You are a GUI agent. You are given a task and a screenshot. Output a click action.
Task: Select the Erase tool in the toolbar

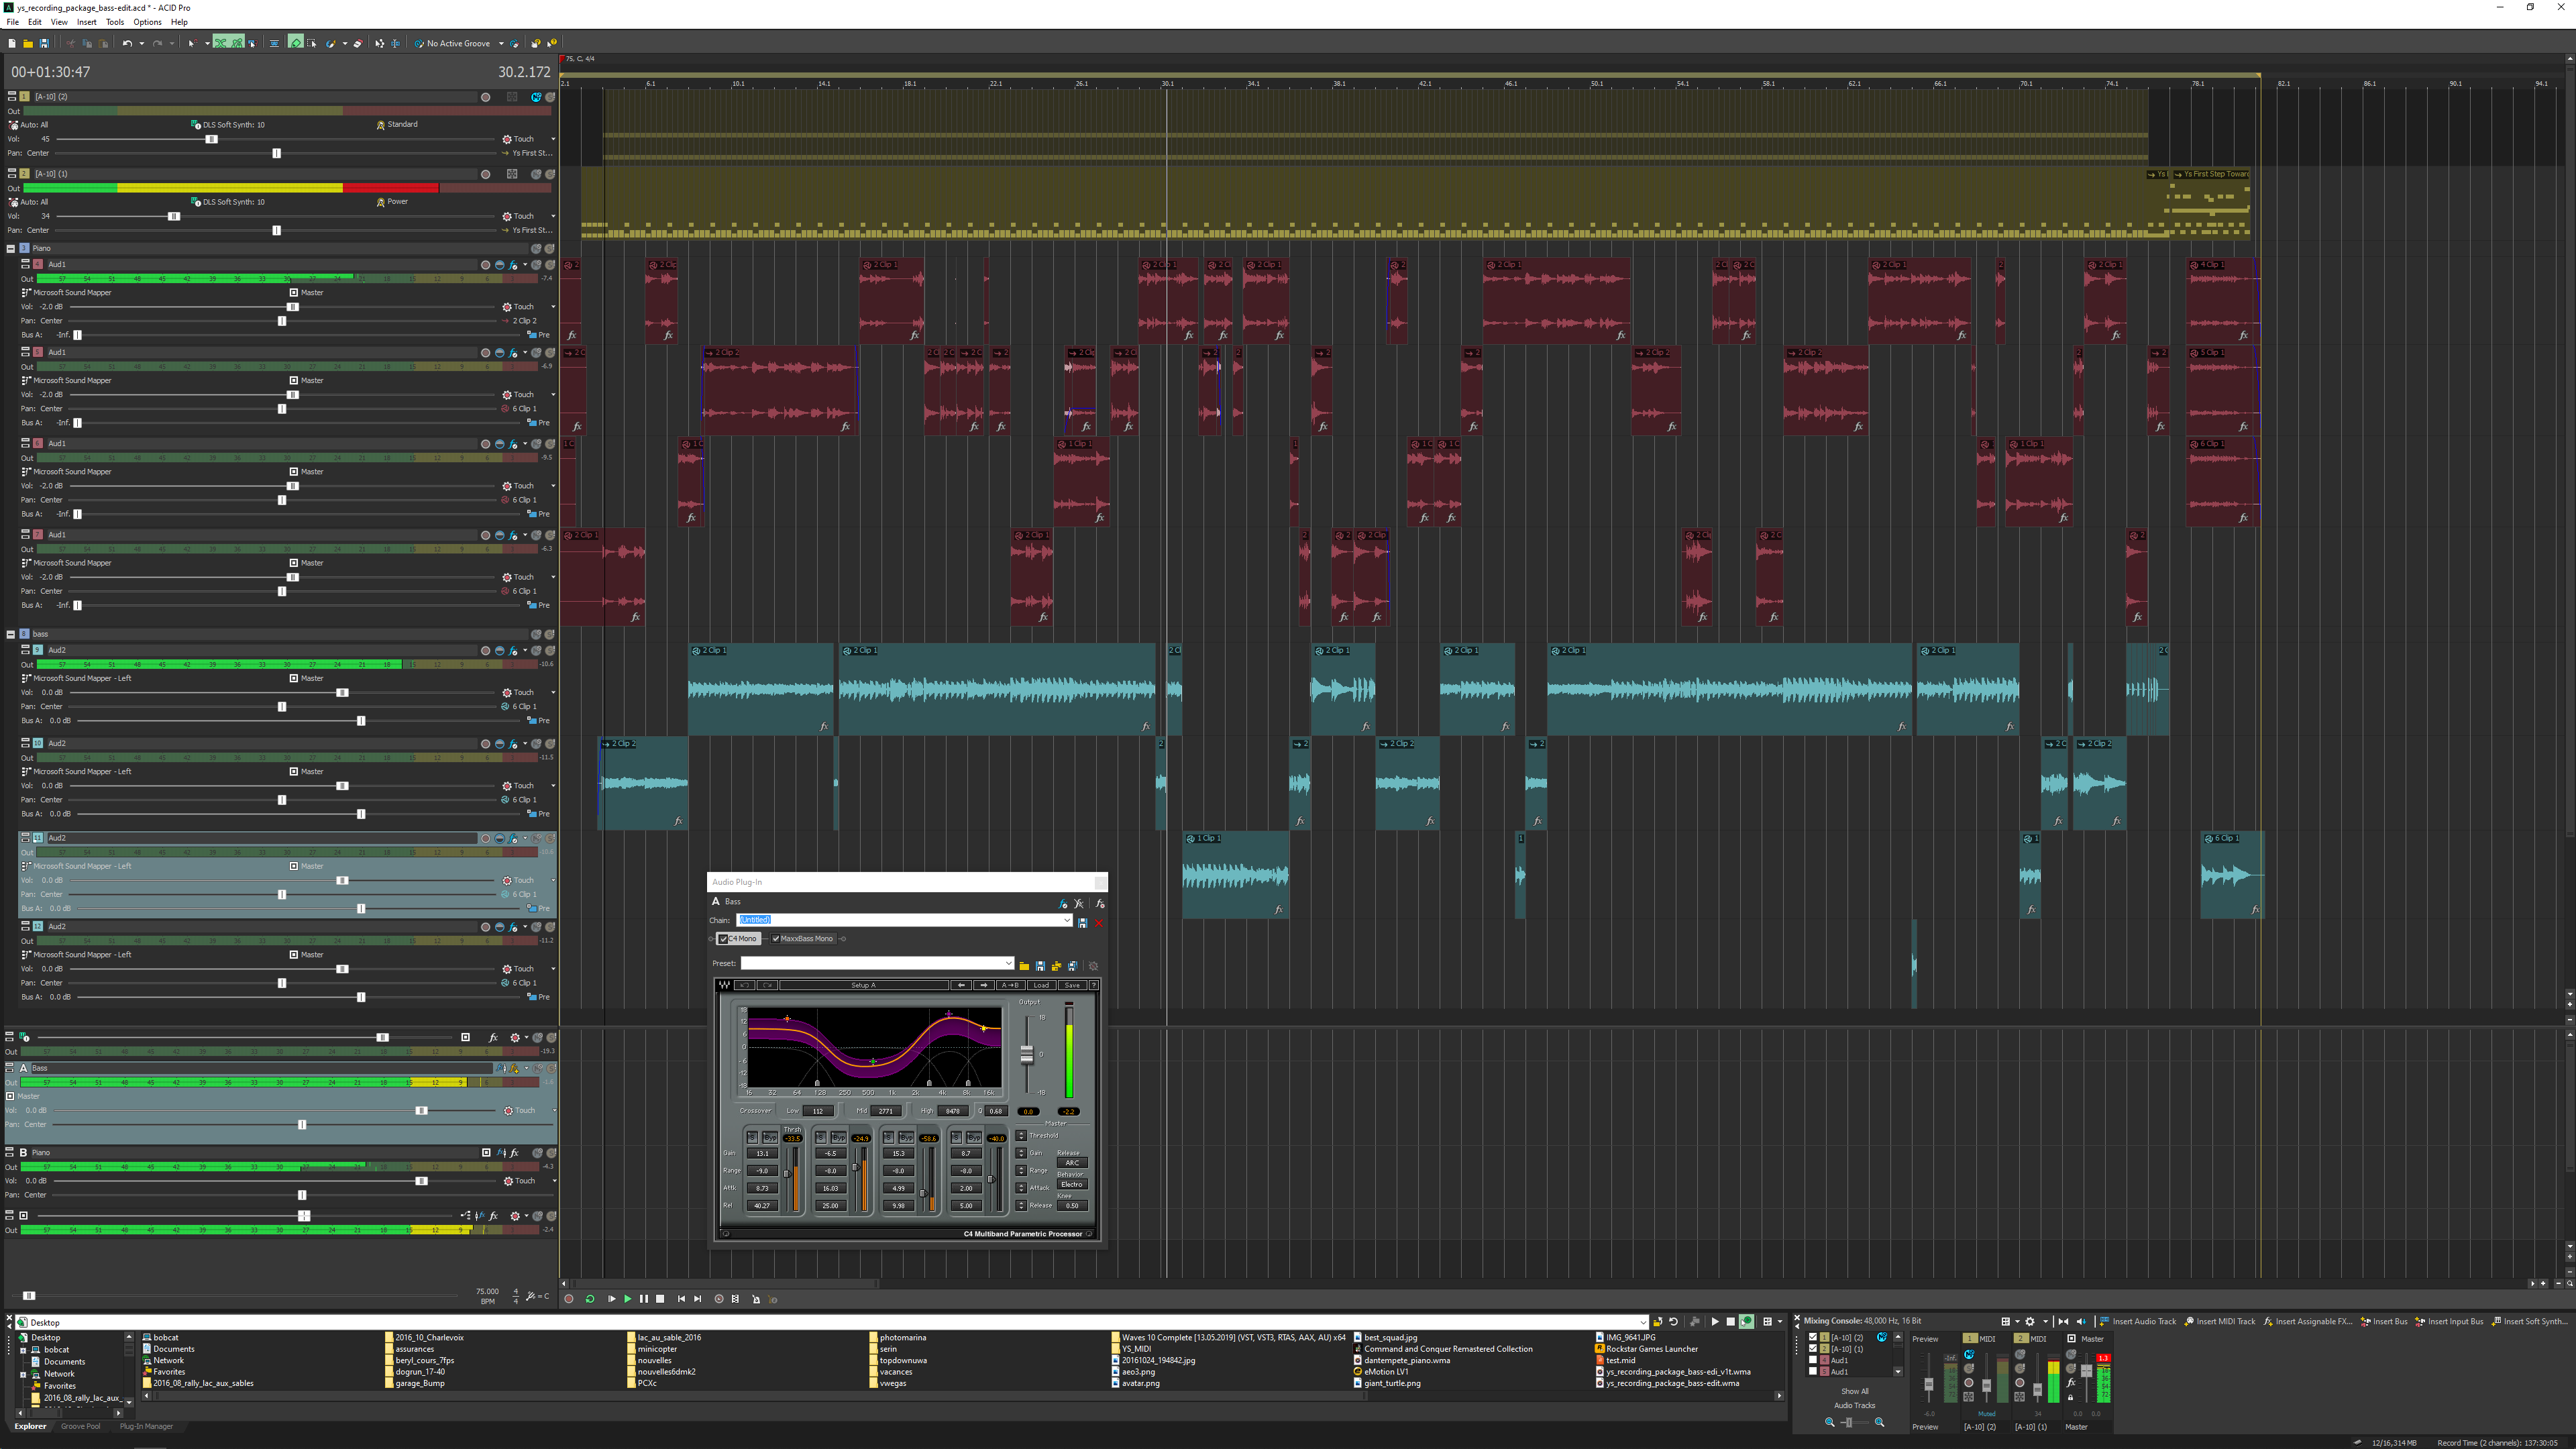pos(359,43)
